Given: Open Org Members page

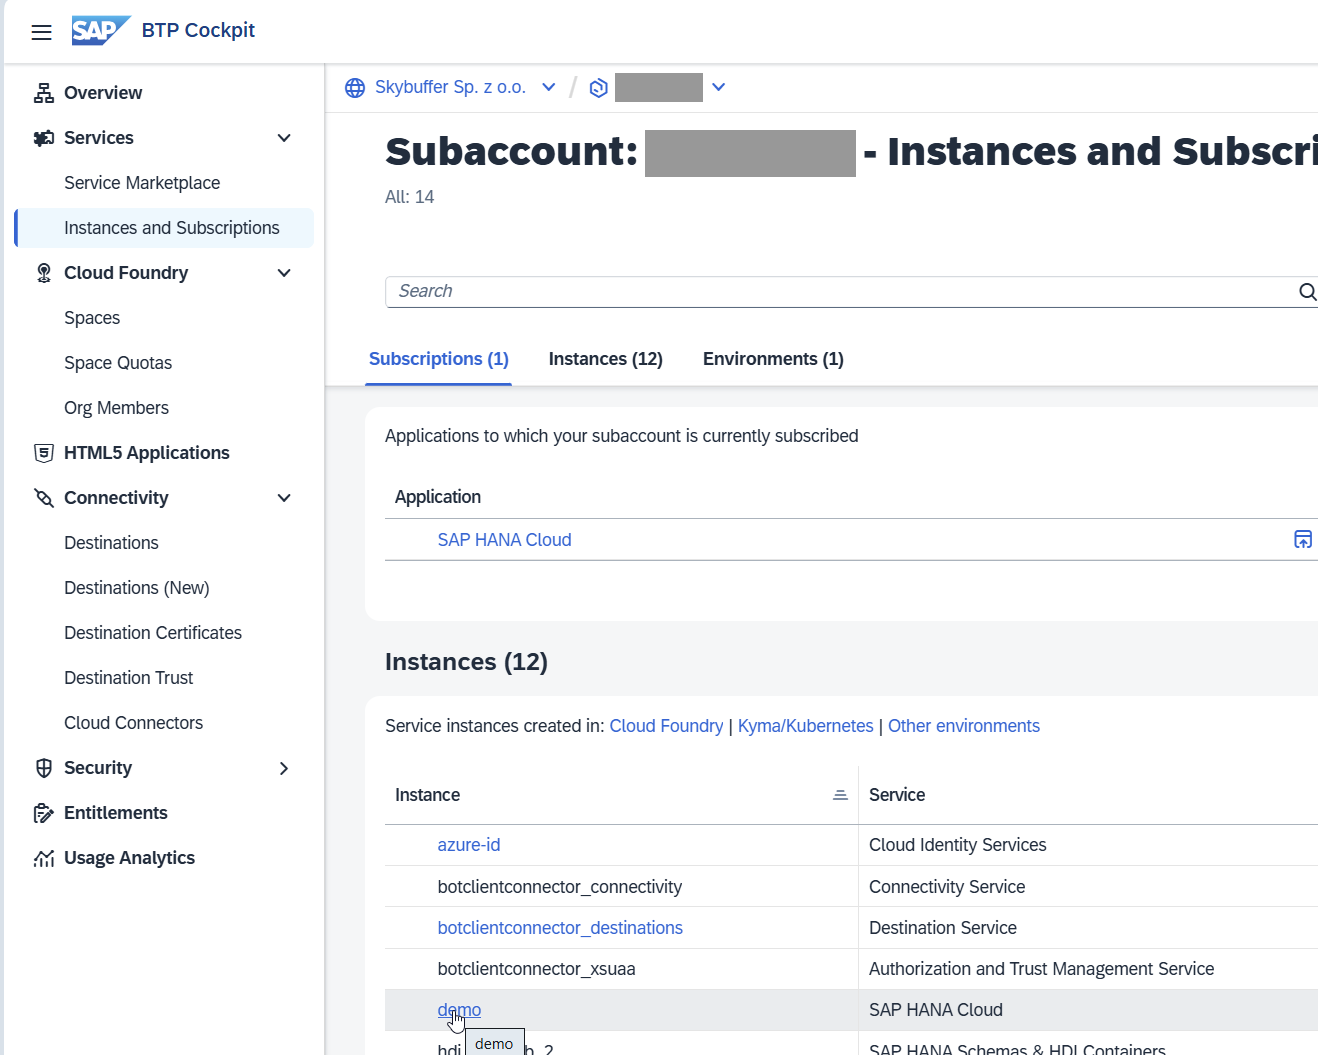Looking at the screenshot, I should pos(116,408).
